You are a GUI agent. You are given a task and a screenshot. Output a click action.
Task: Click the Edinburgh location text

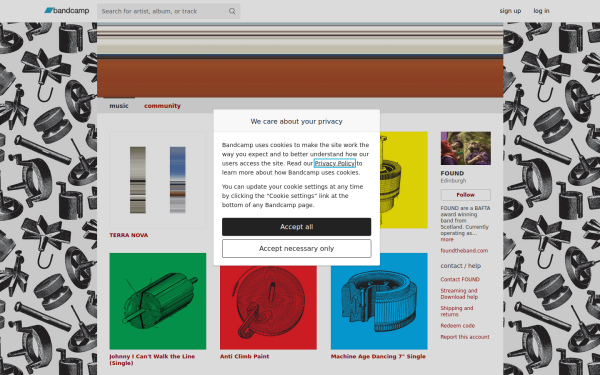453,181
